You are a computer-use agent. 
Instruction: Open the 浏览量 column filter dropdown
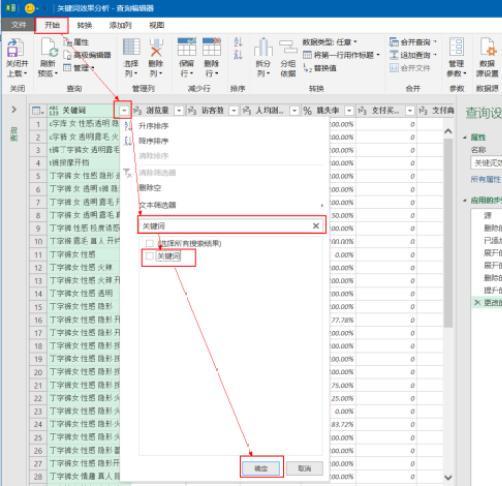179,110
